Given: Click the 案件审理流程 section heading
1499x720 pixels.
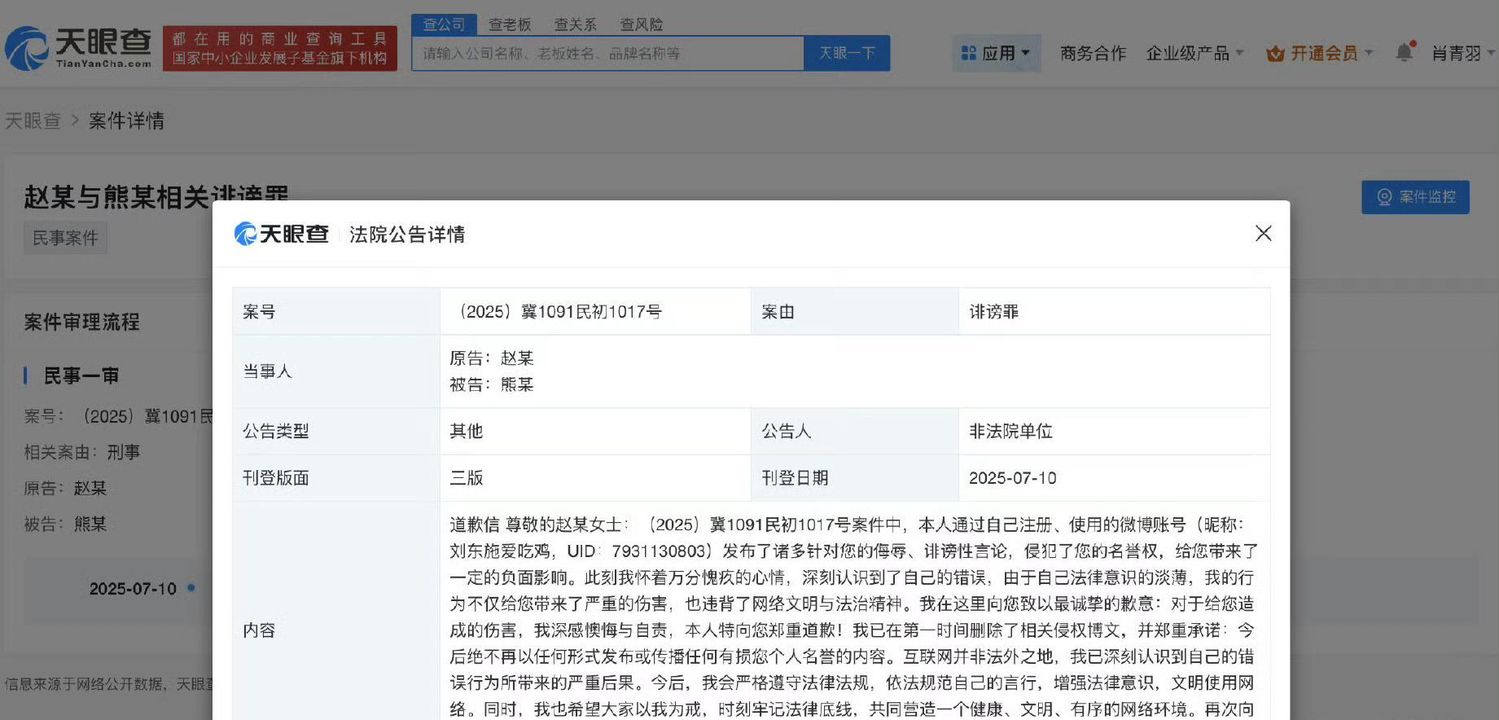Looking at the screenshot, I should pyautogui.click(x=82, y=322).
